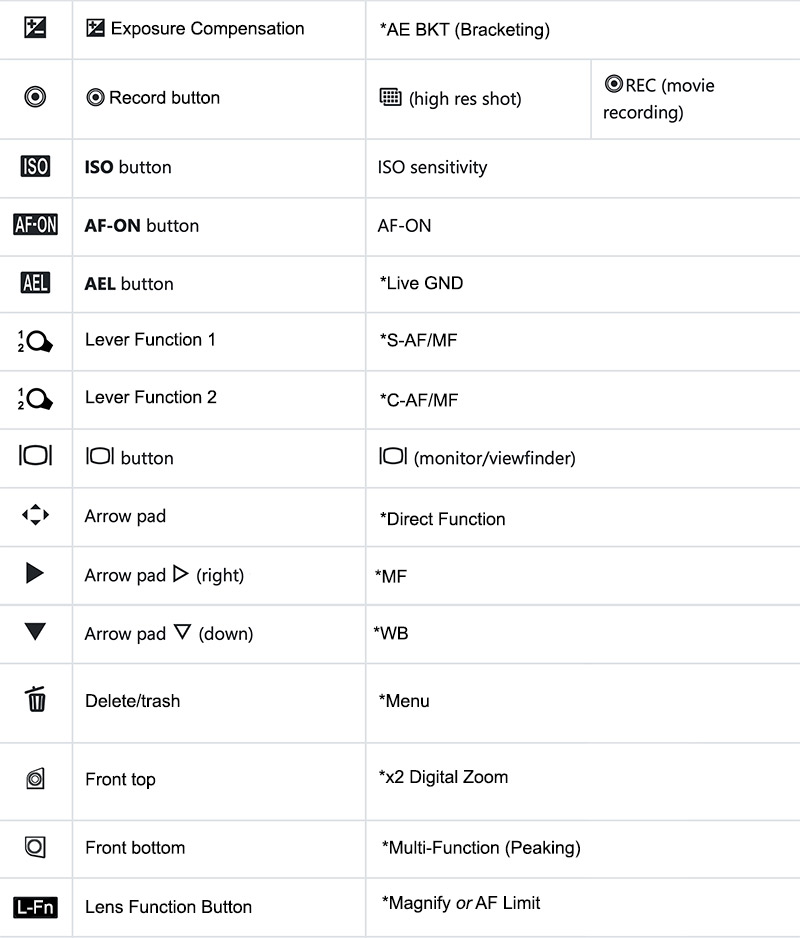Click the Front bottom button icon
This screenshot has height=938, width=800.
click(x=35, y=847)
